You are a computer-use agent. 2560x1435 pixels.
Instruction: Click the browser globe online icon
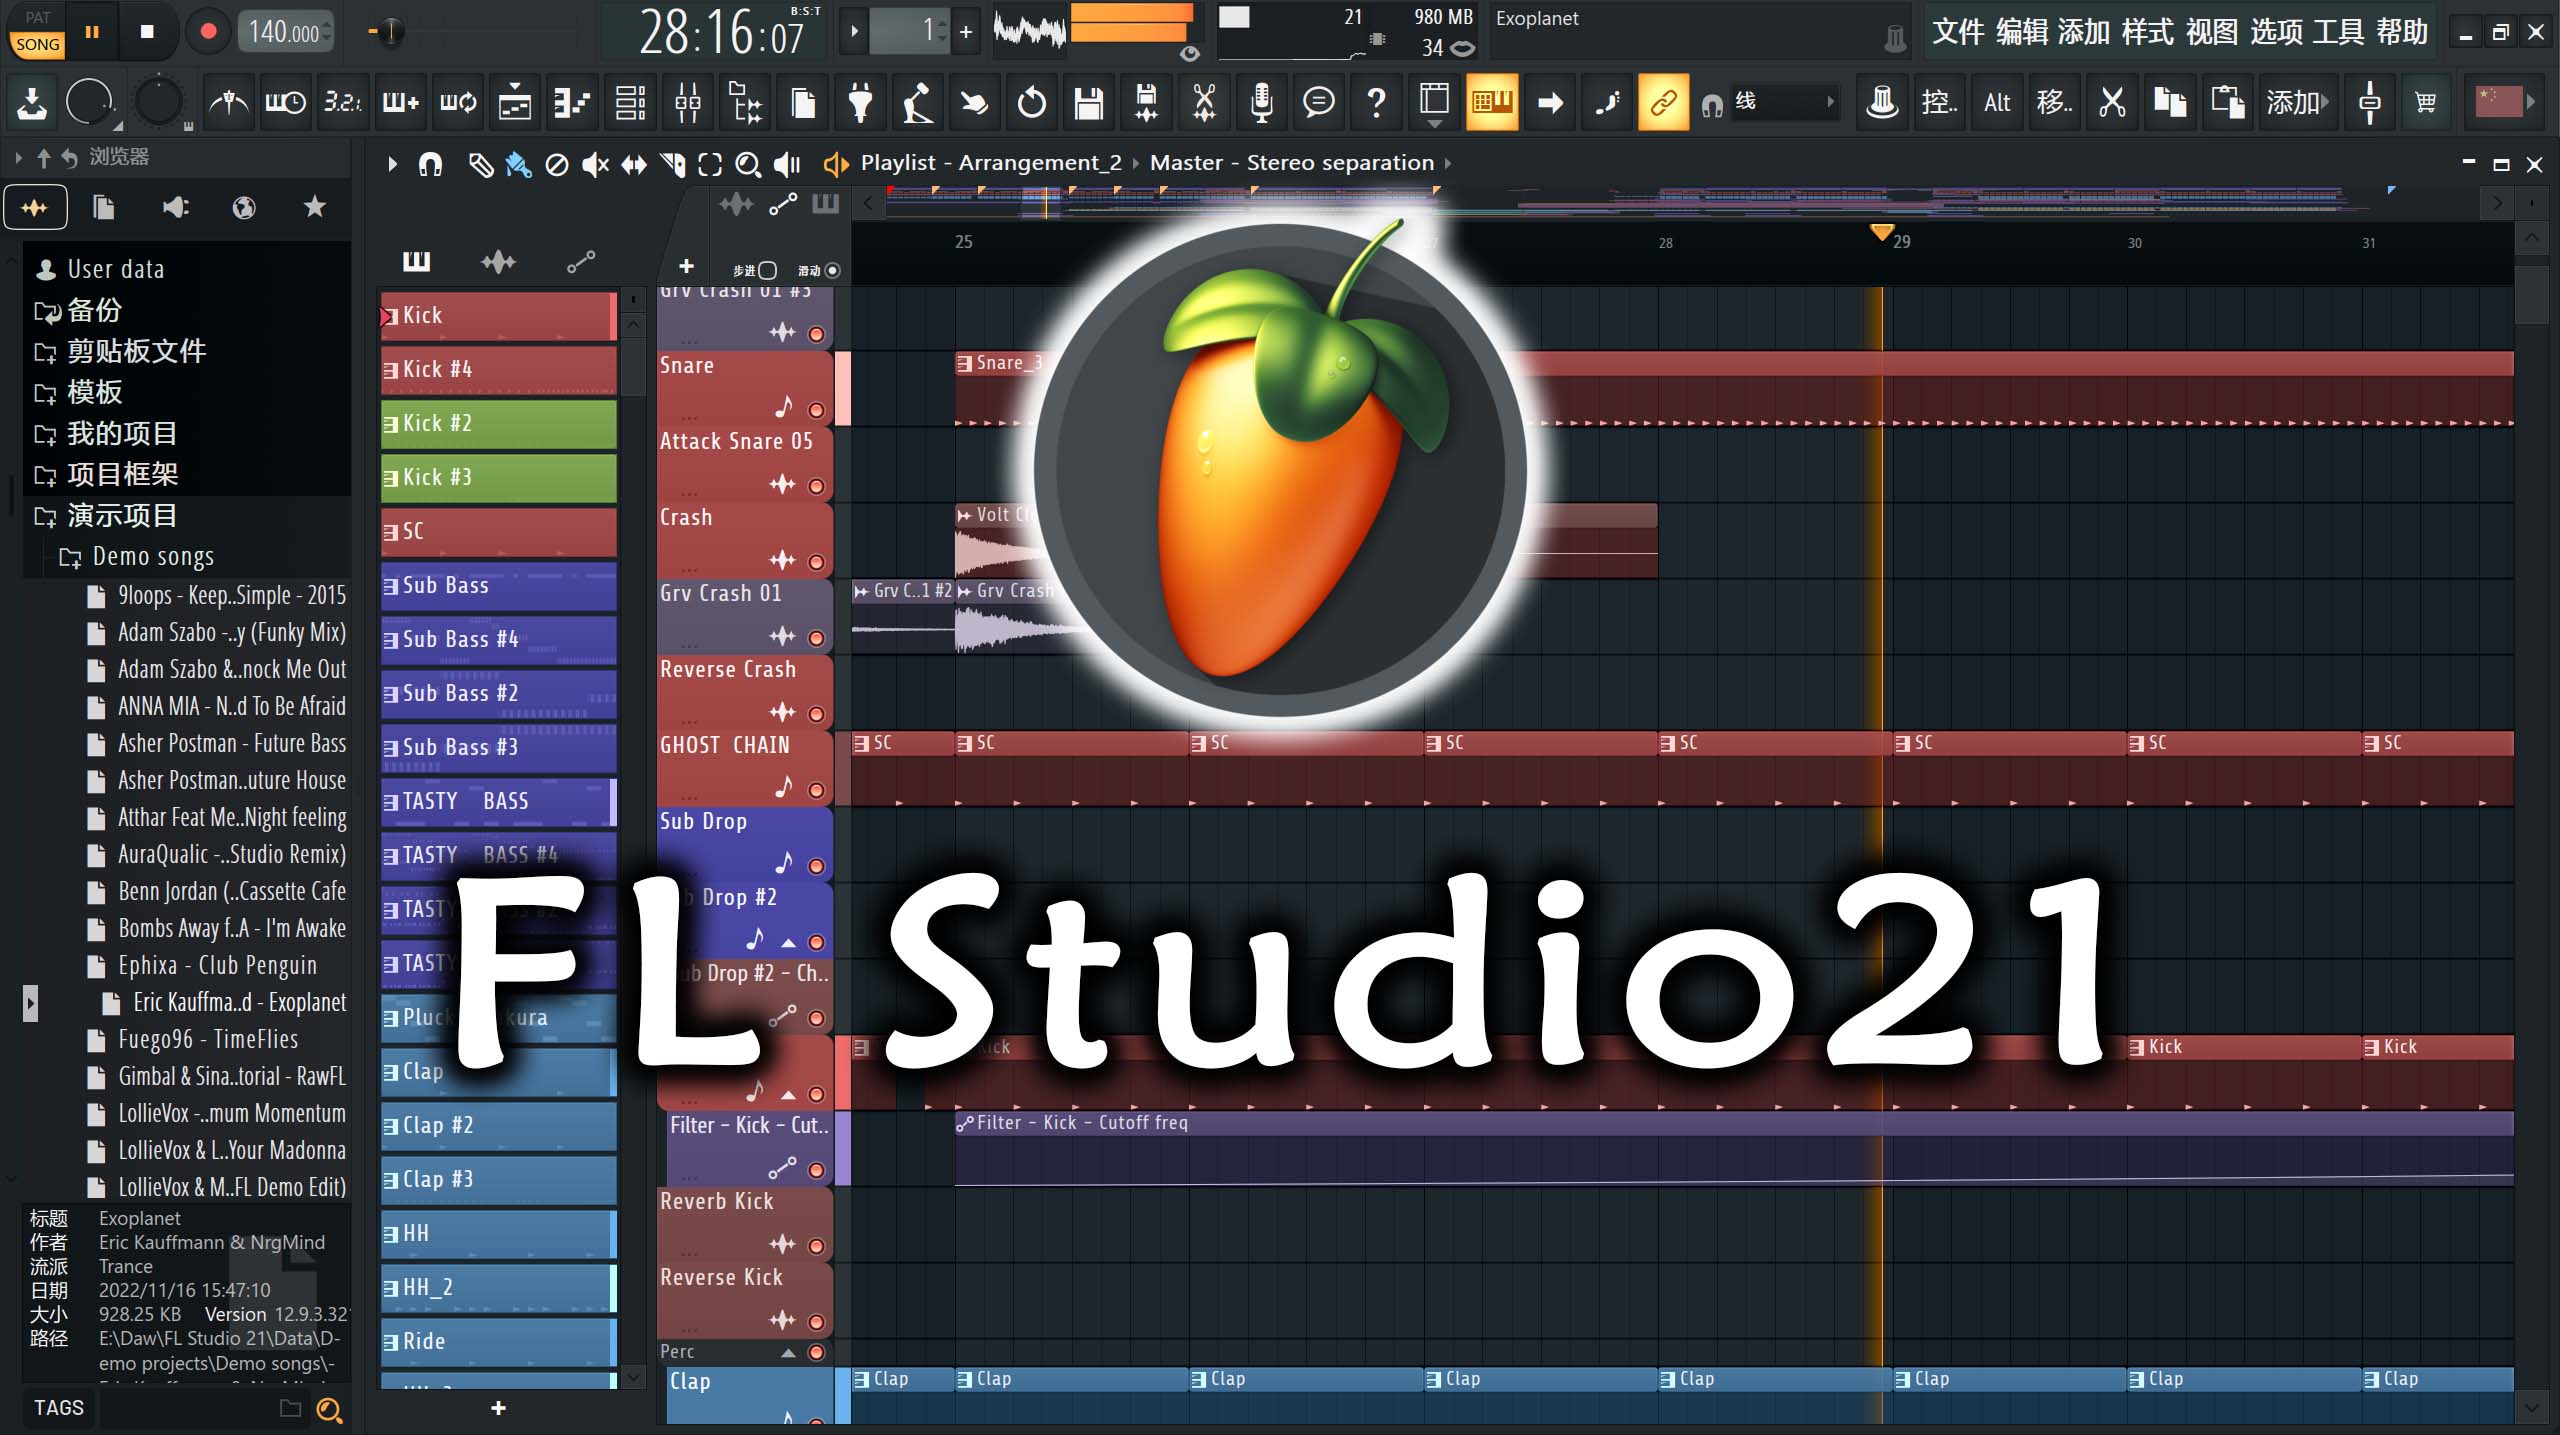tap(244, 207)
